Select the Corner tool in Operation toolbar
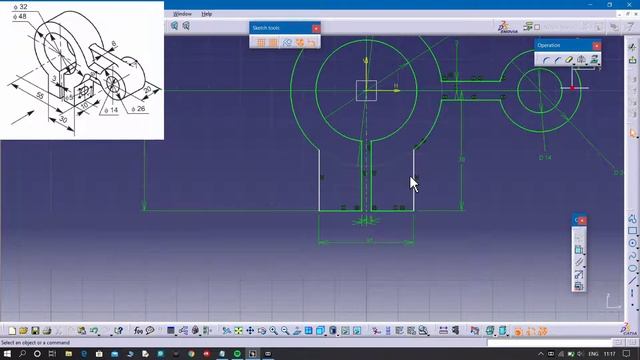The height and width of the screenshot is (360, 640). [x=546, y=60]
